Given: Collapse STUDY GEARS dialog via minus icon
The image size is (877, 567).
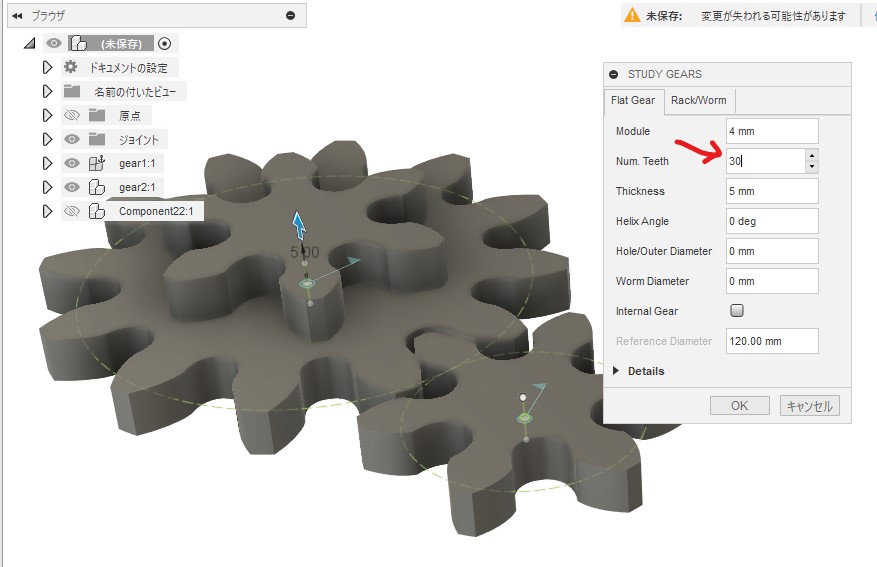Looking at the screenshot, I should point(614,74).
